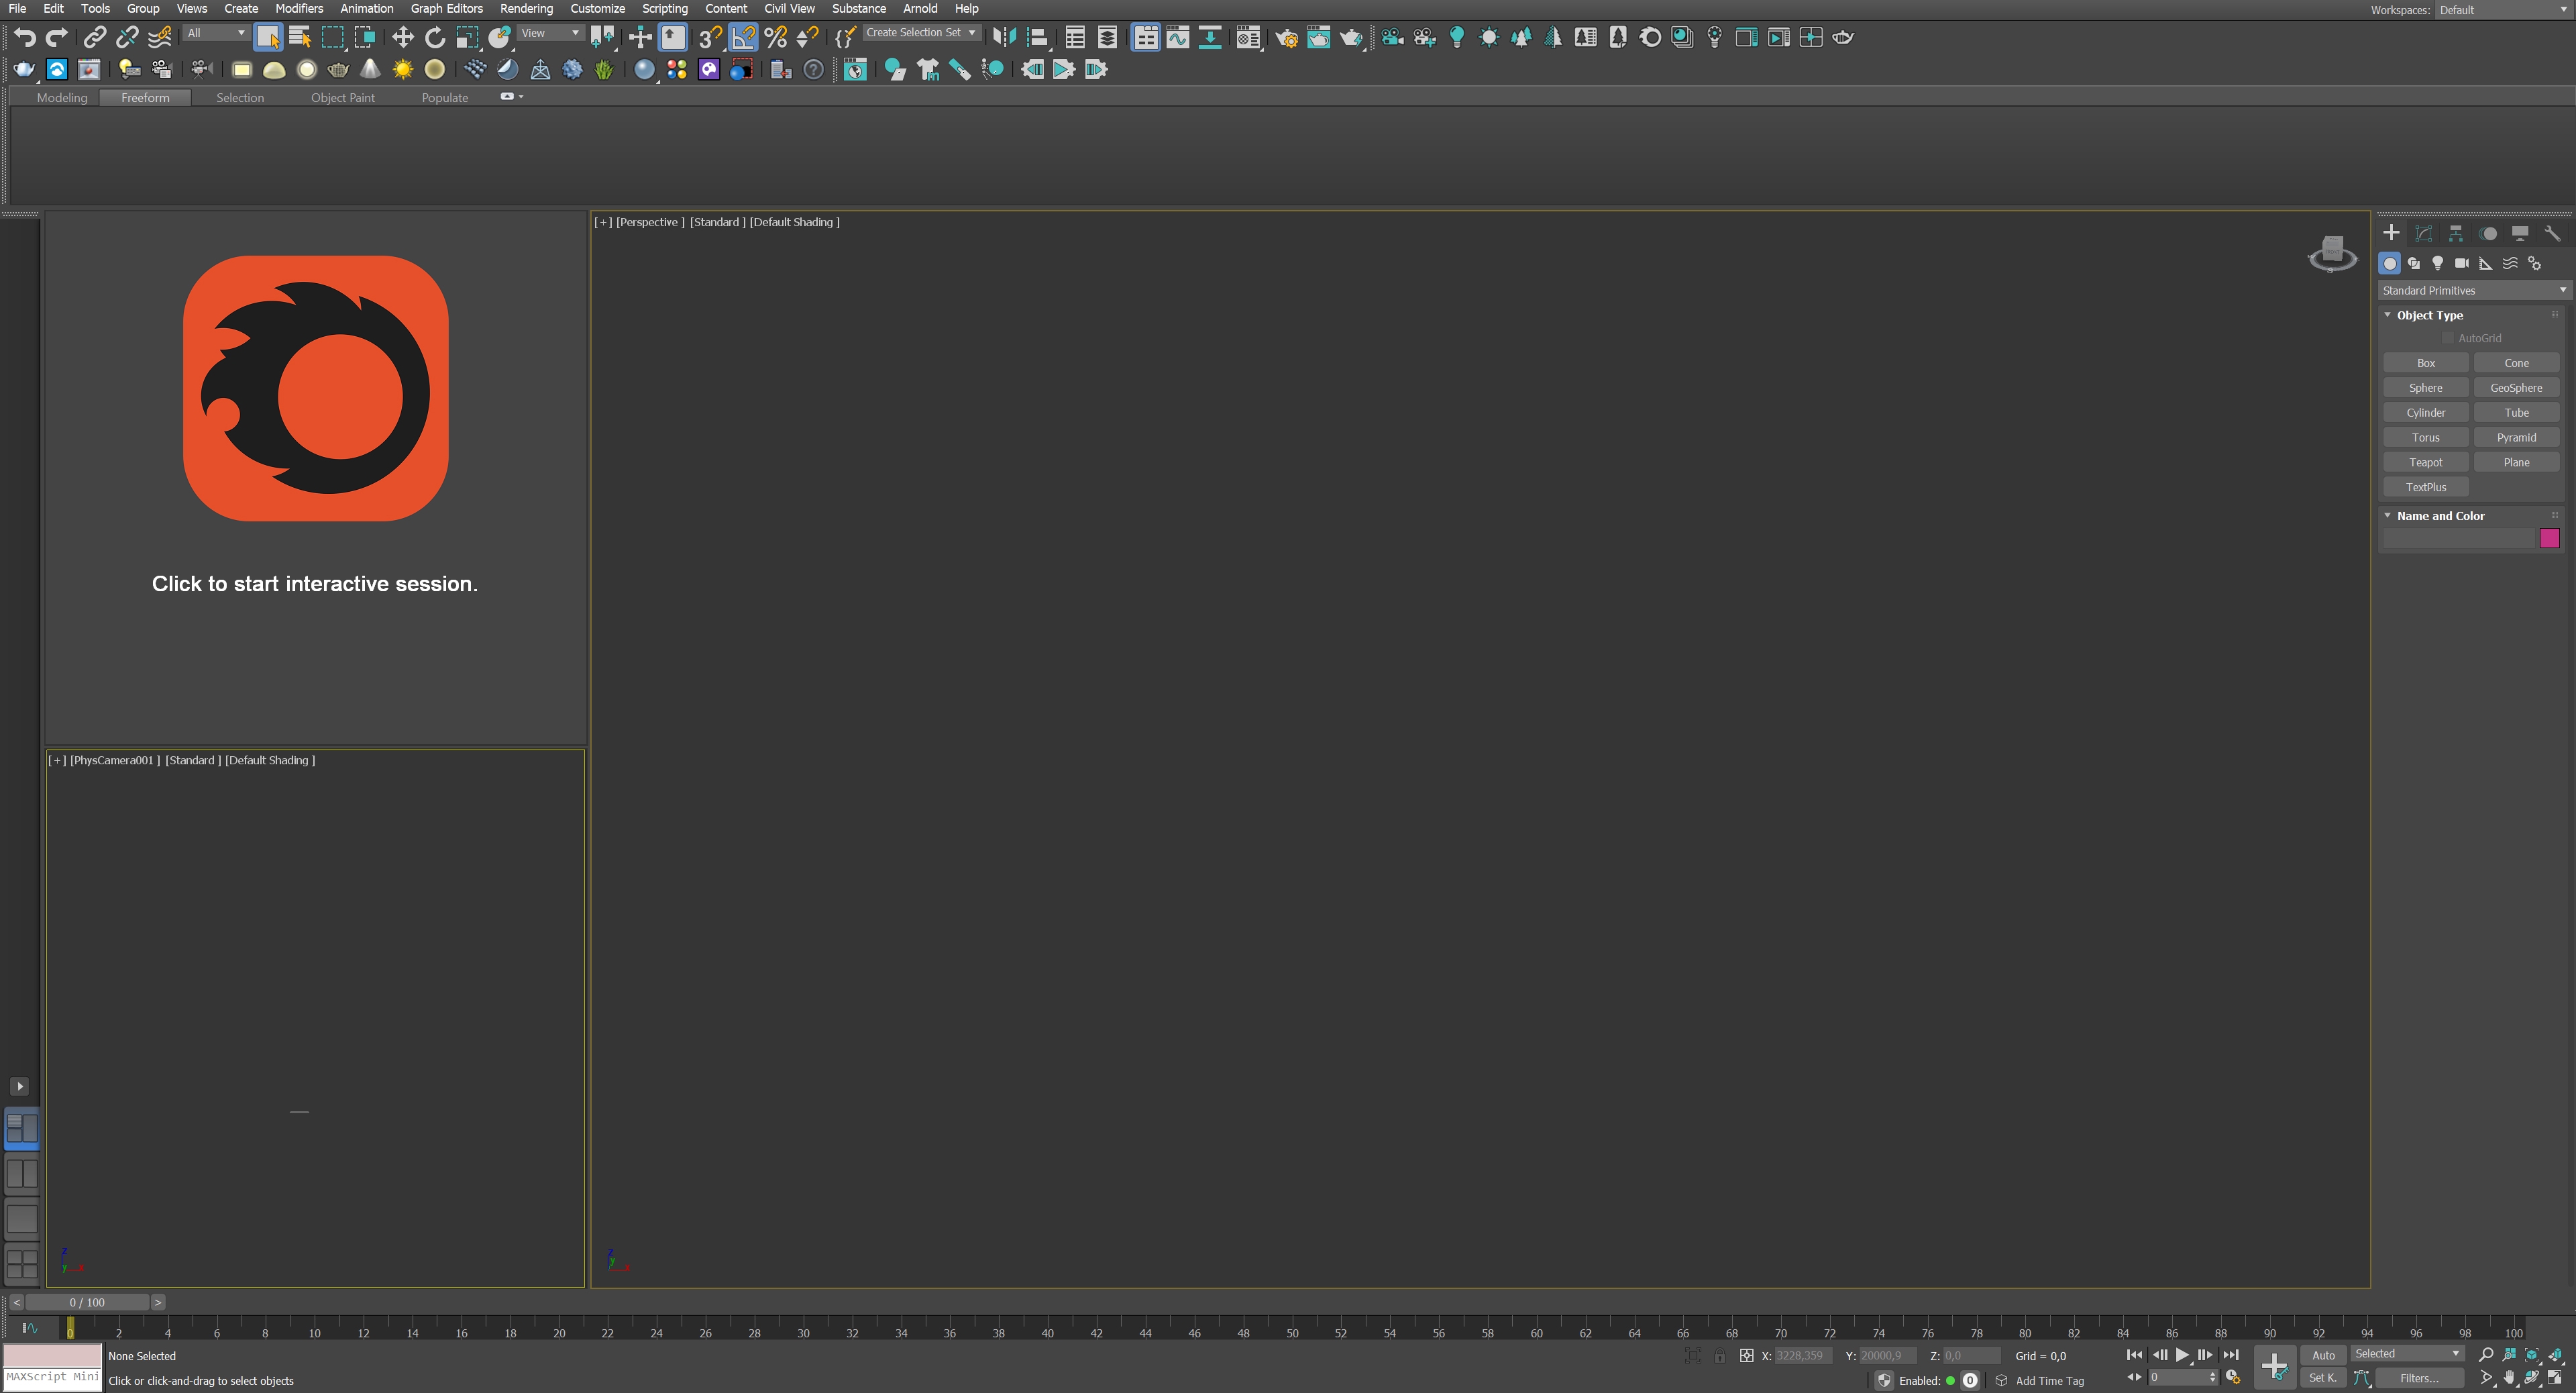
Task: Open the Modify panel tab icon
Action: (x=2423, y=233)
